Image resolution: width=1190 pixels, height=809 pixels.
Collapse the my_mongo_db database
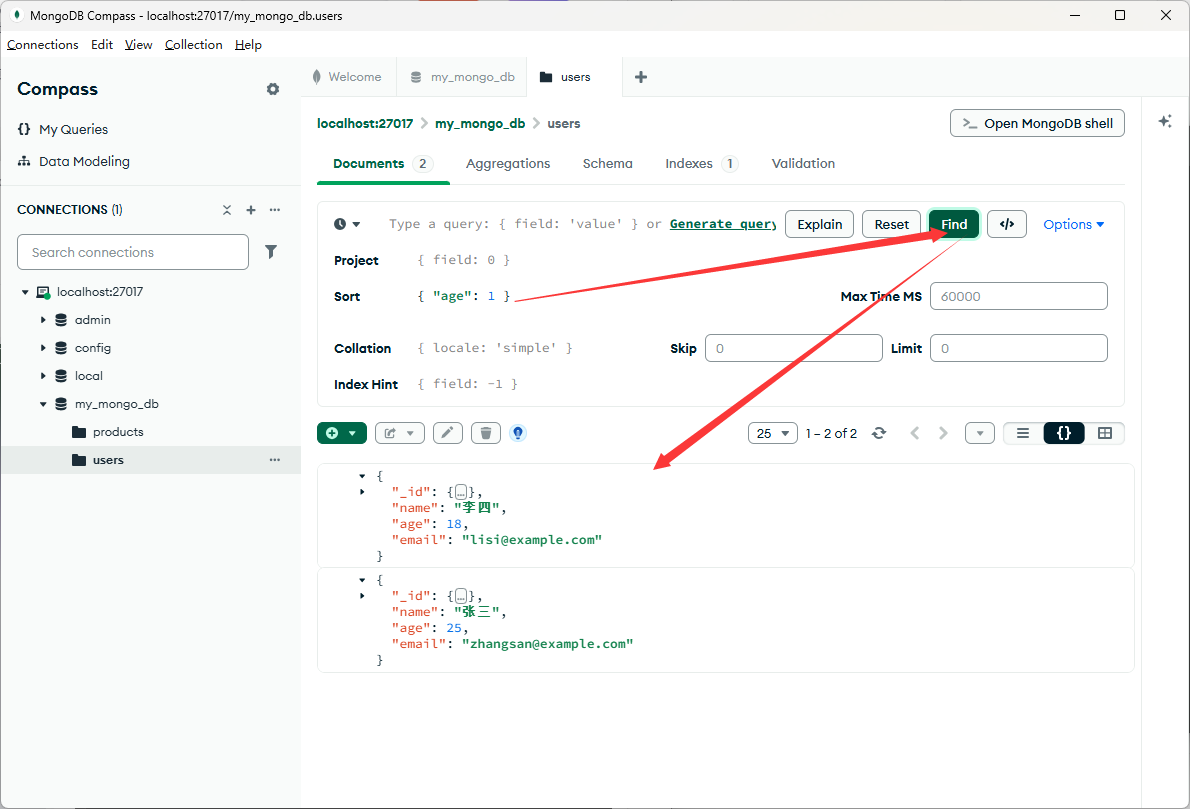pos(43,404)
